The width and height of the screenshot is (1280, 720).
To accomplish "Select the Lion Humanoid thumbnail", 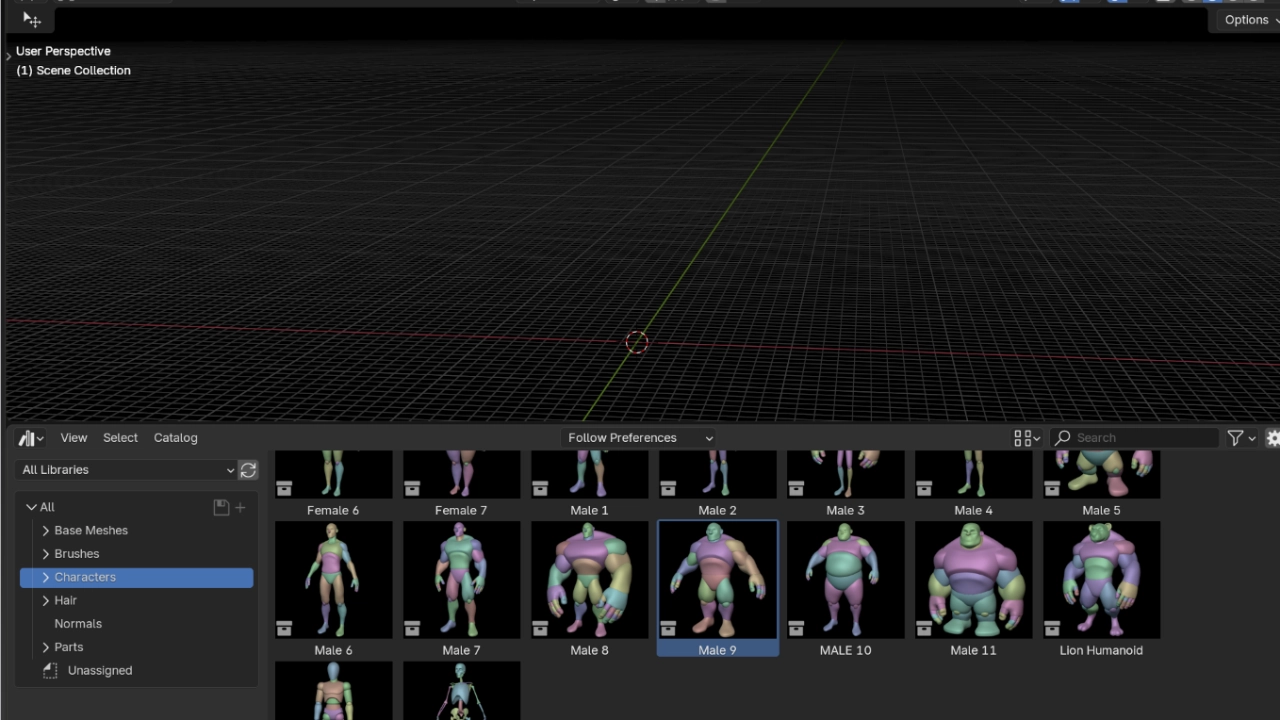I will (1101, 580).
